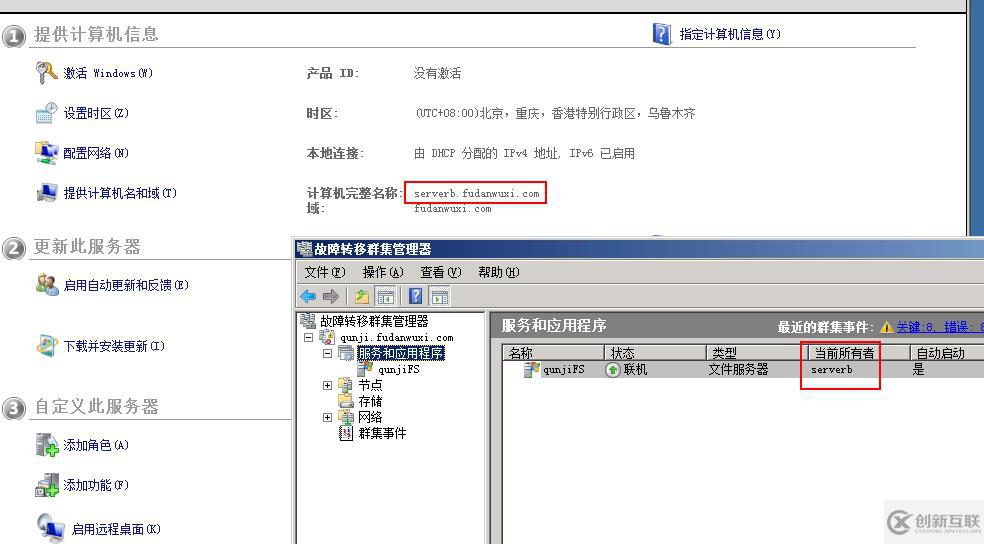Click the computer name and domain icon
984x544 pixels.
coord(46,193)
